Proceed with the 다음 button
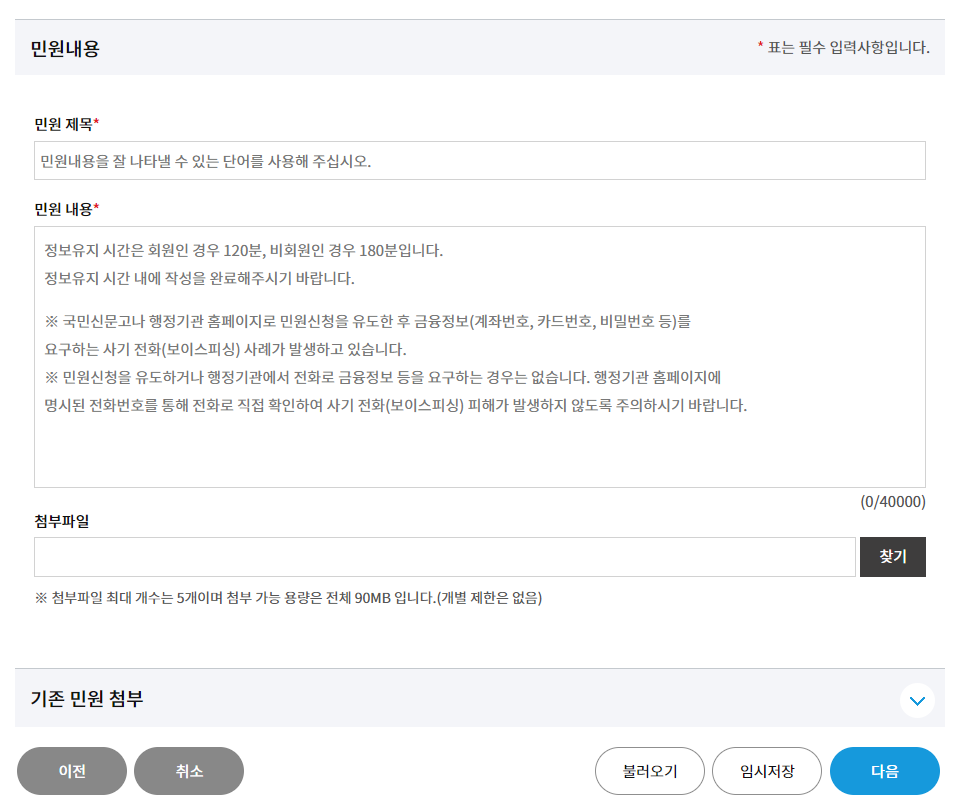959x812 pixels. pyautogui.click(x=884, y=771)
